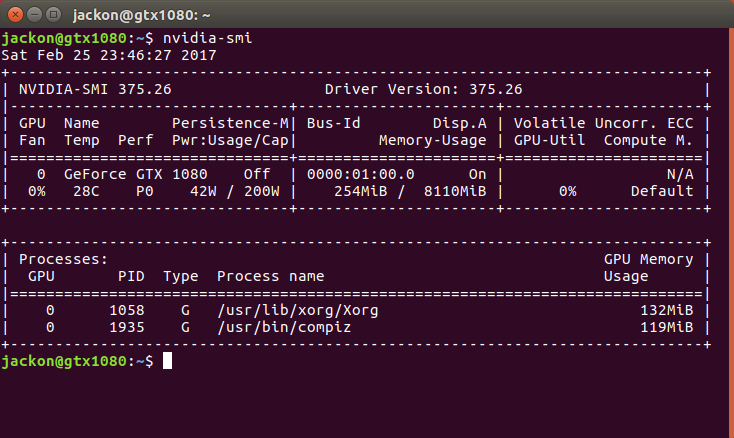Click the bus id 0000:01:00.0
Image resolution: width=734 pixels, height=438 pixels.
point(360,175)
